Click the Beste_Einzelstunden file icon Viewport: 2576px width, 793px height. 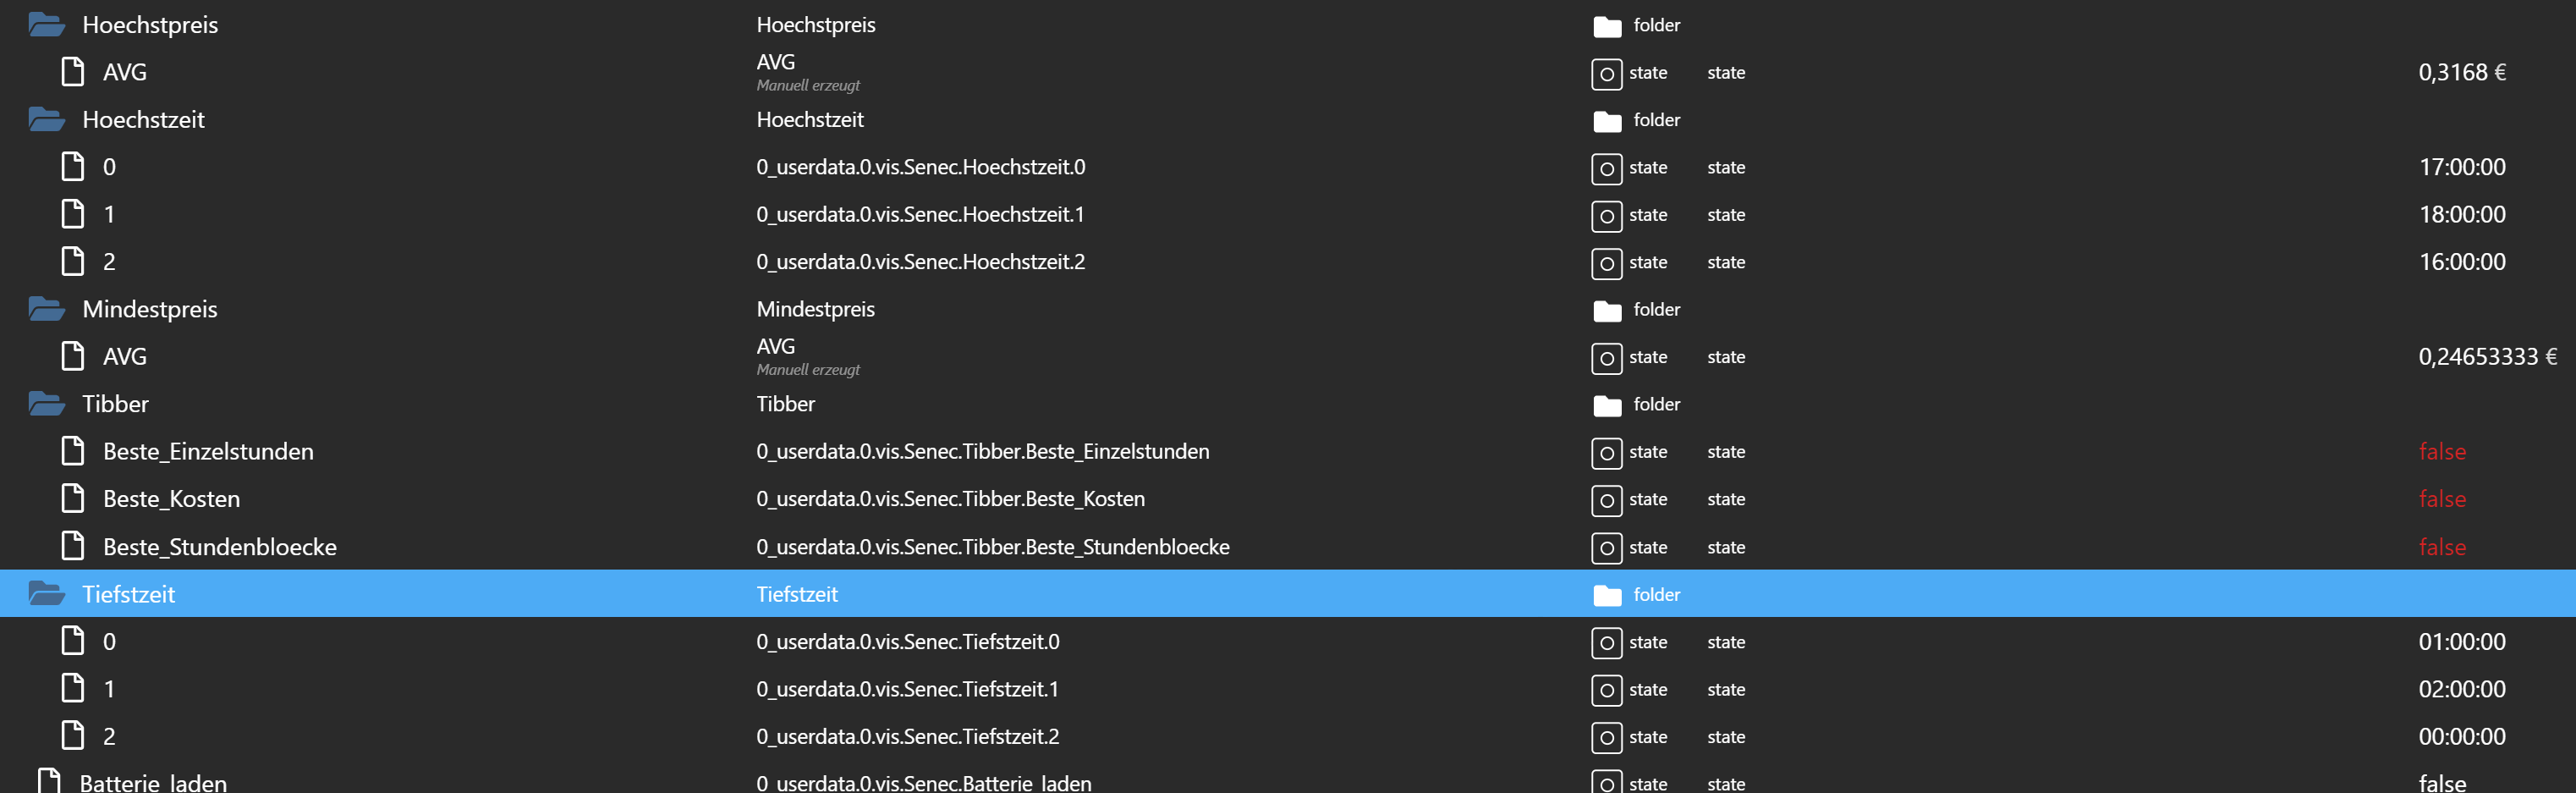pyautogui.click(x=73, y=451)
